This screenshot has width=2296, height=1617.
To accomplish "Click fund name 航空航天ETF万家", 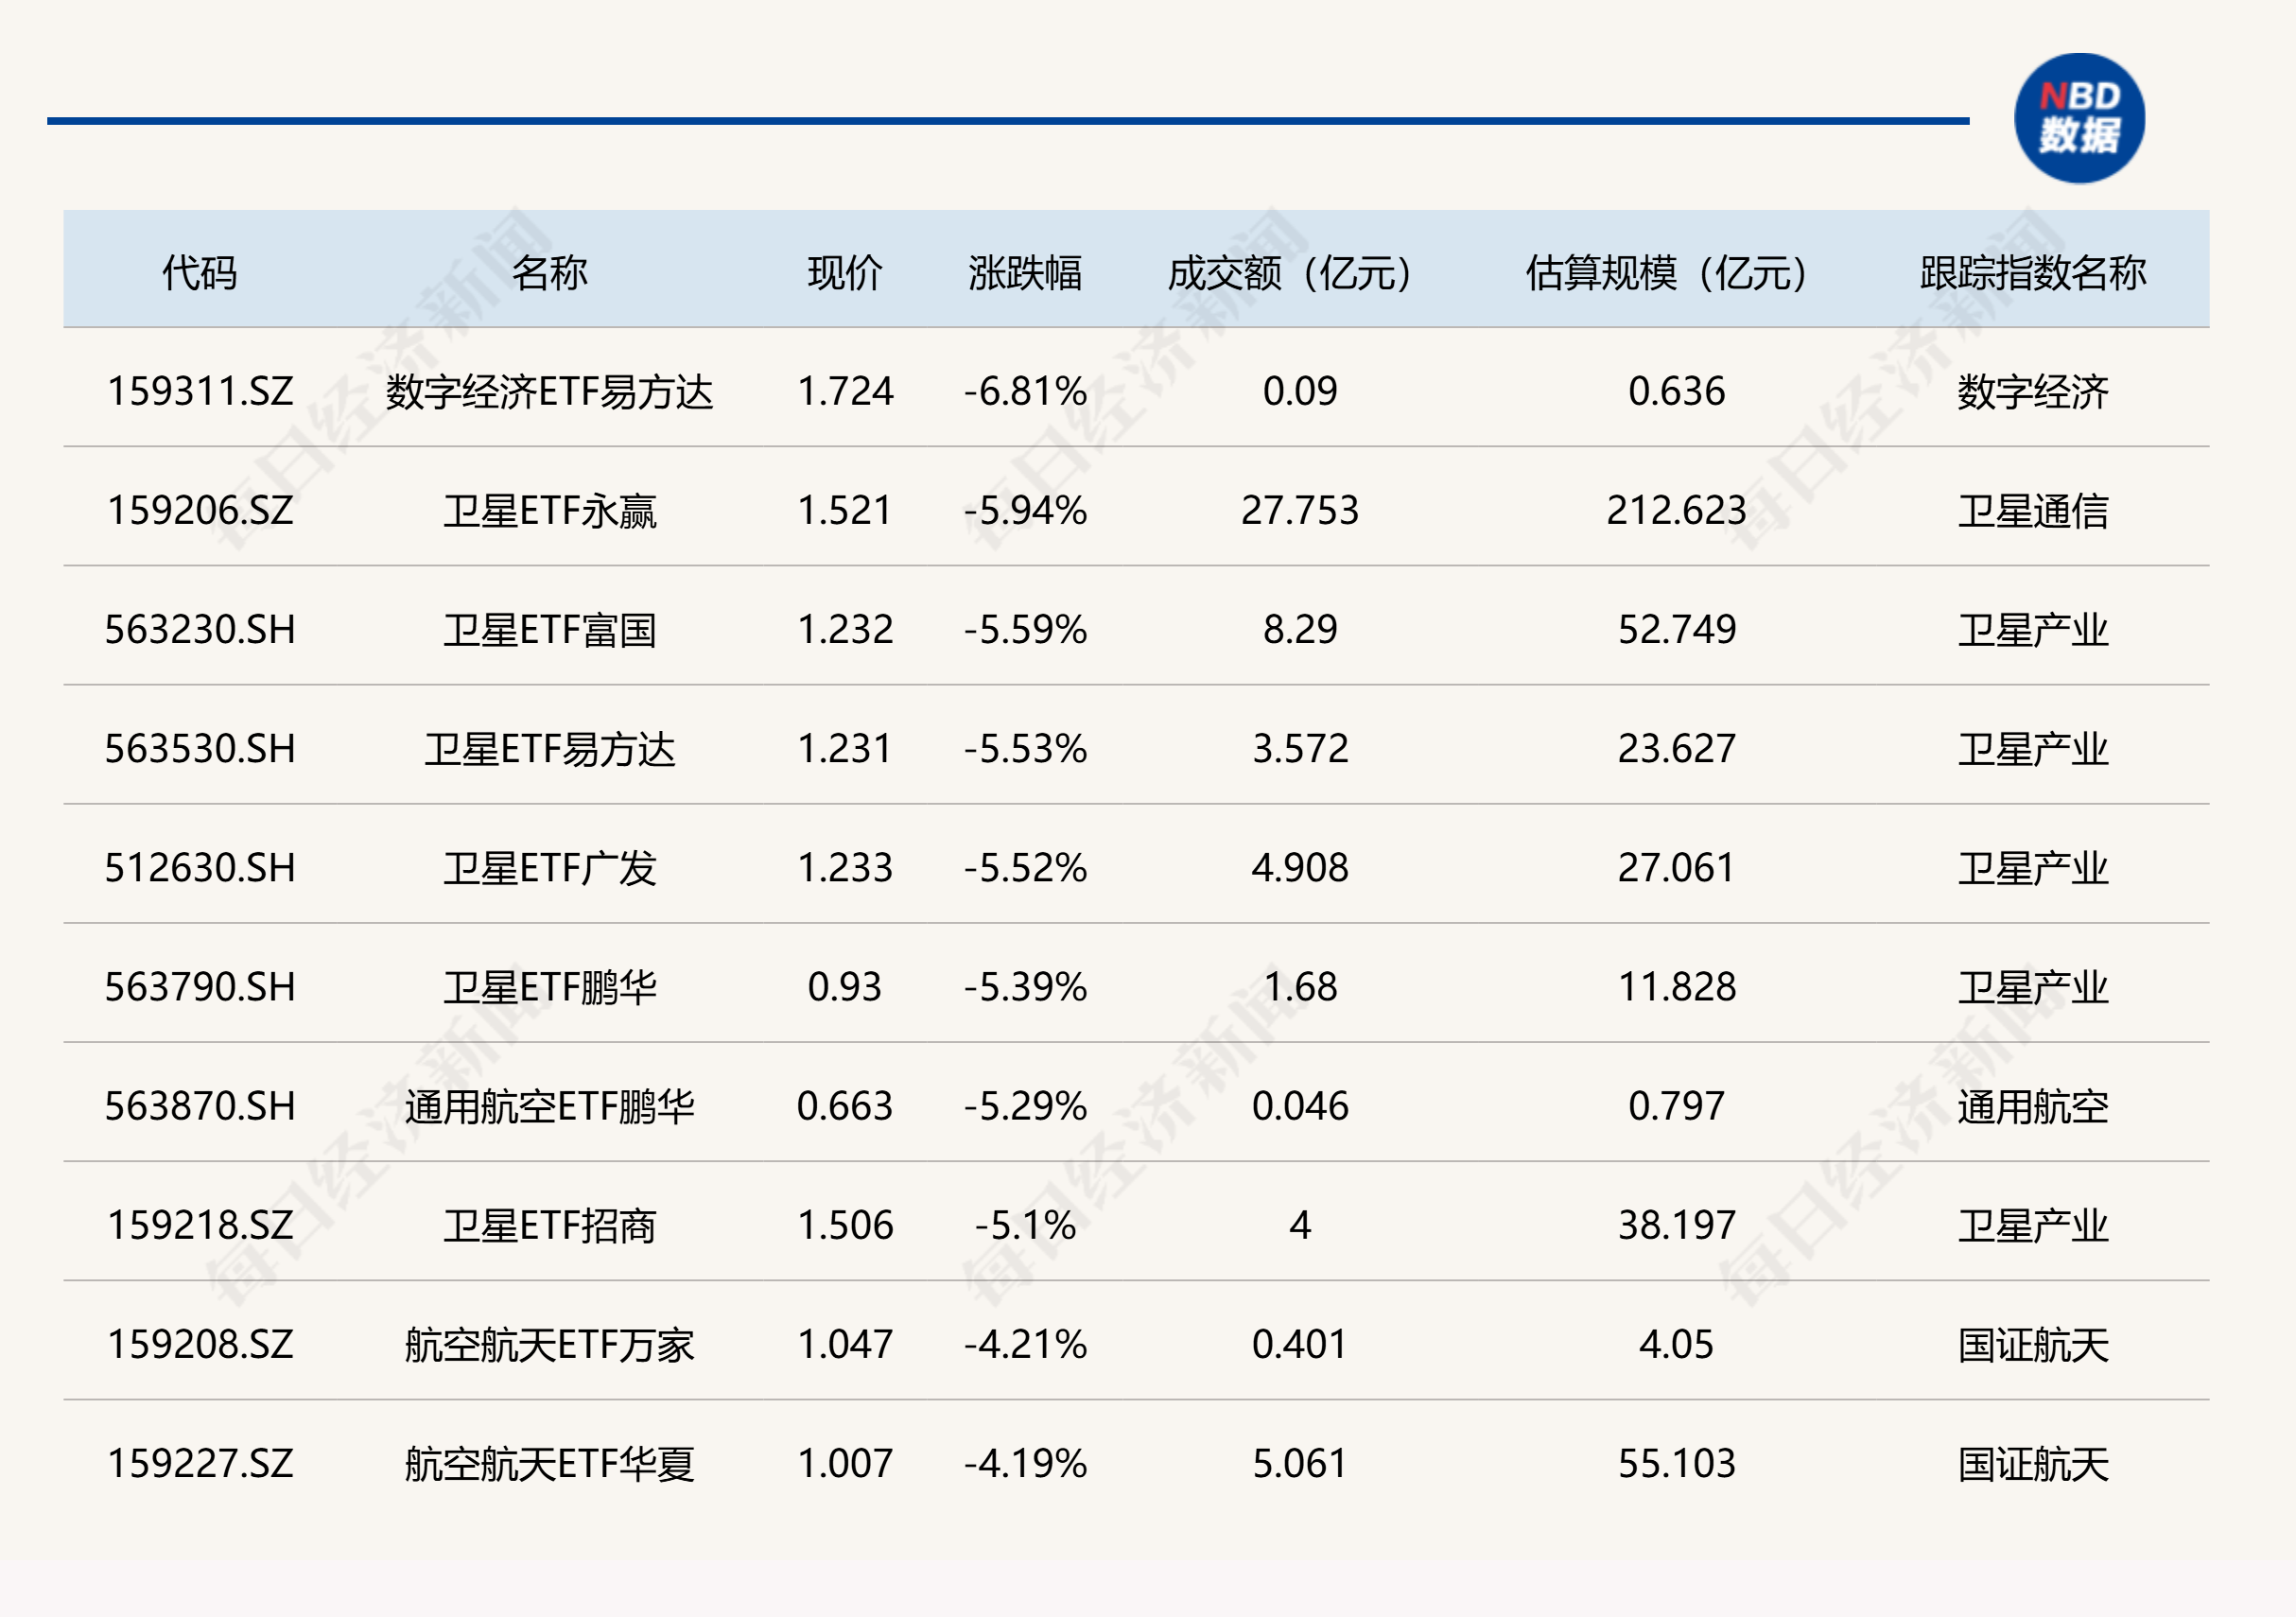I will pyautogui.click(x=549, y=1343).
